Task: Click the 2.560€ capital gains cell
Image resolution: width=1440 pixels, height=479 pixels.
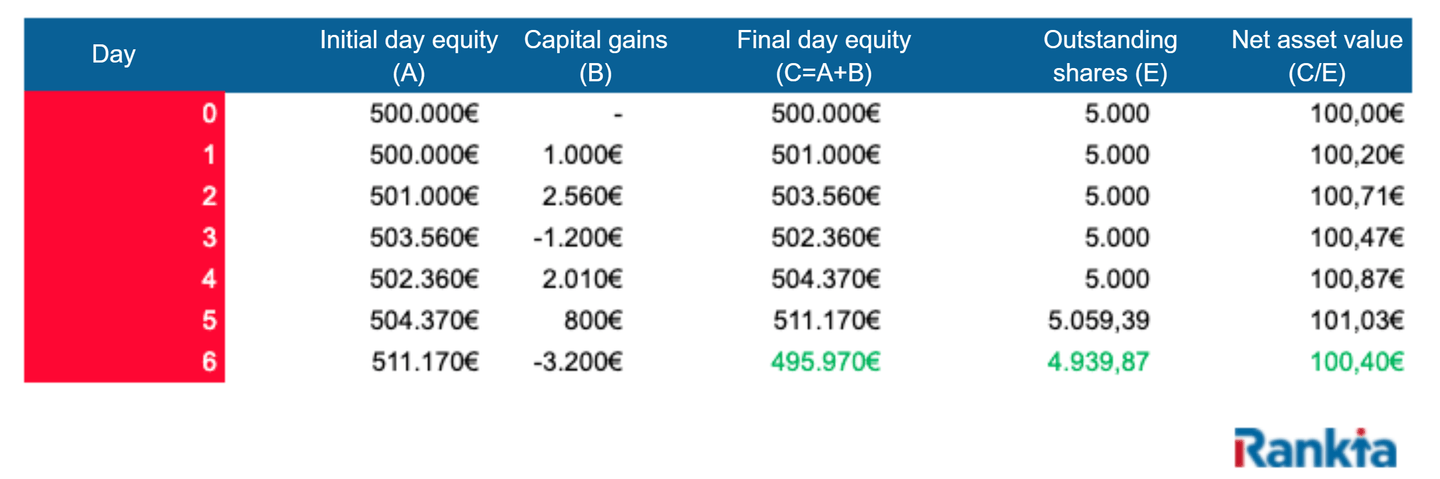Action: (x=581, y=197)
